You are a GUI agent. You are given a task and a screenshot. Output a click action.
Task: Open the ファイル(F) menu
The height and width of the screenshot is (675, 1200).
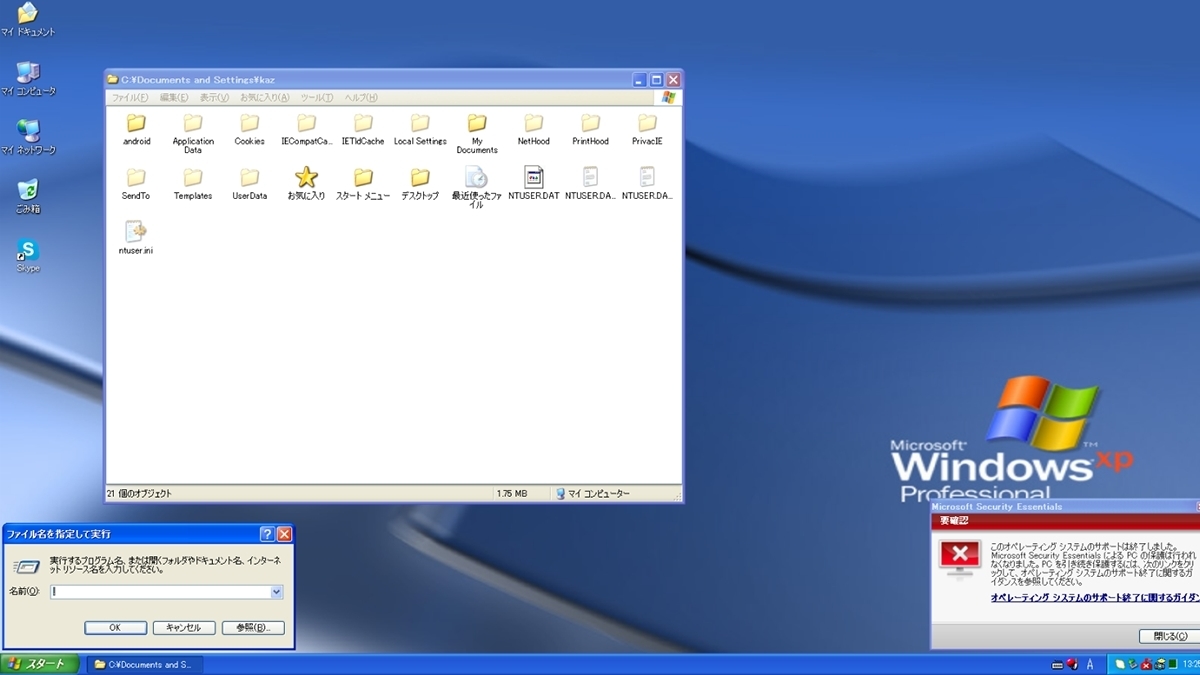(130, 98)
